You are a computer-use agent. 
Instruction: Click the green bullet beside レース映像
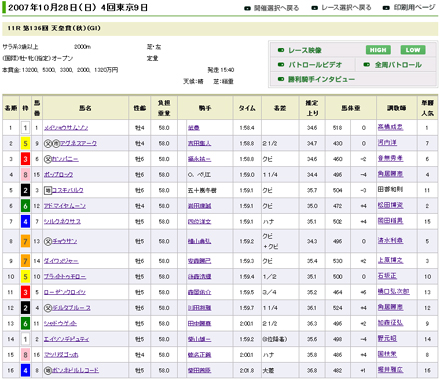281,50
